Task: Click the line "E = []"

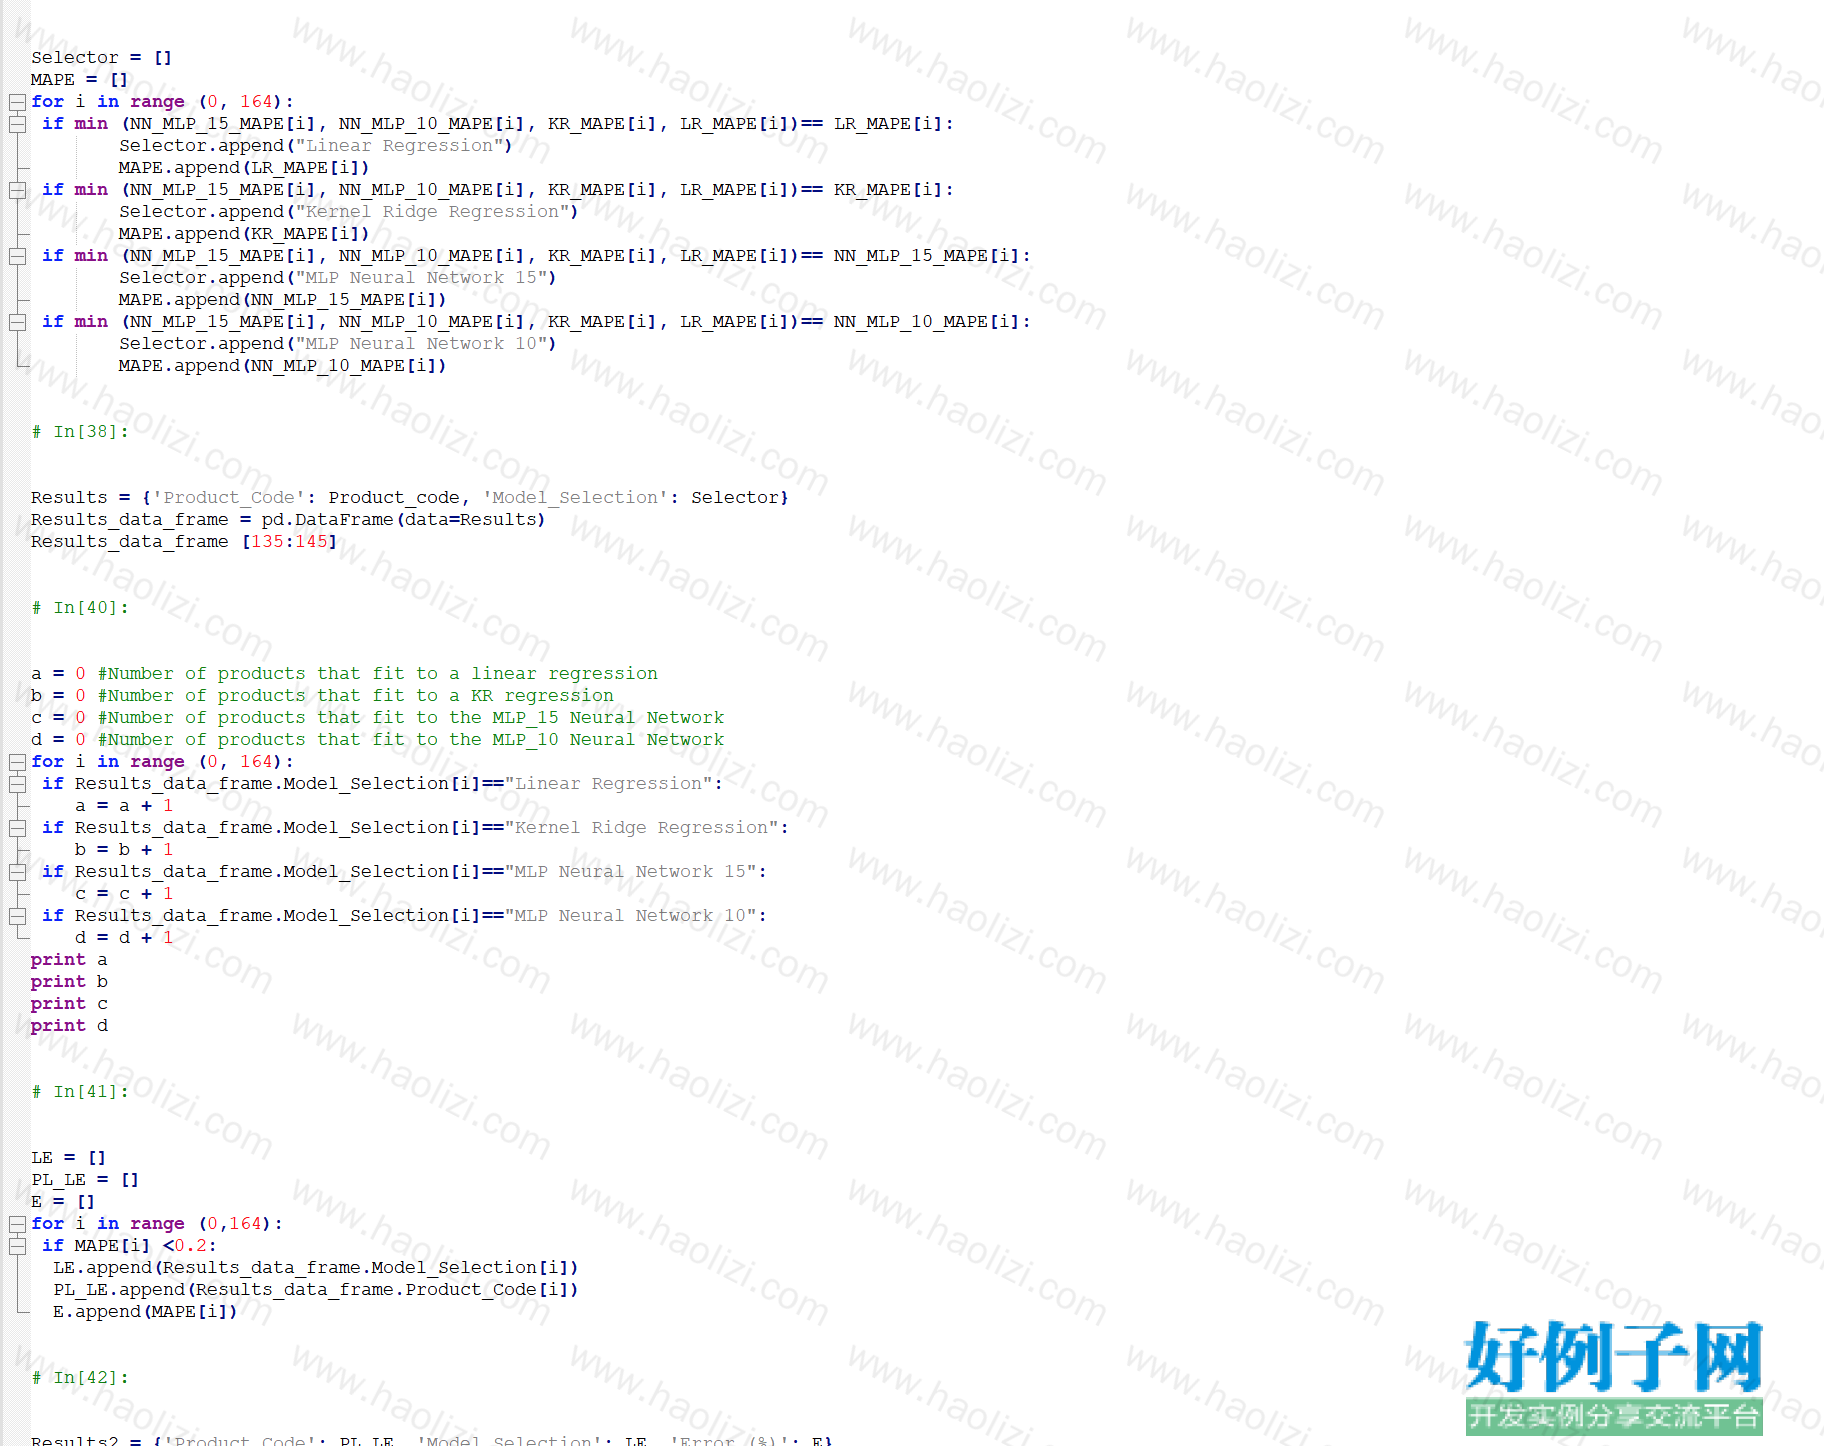Action: click(x=63, y=1202)
